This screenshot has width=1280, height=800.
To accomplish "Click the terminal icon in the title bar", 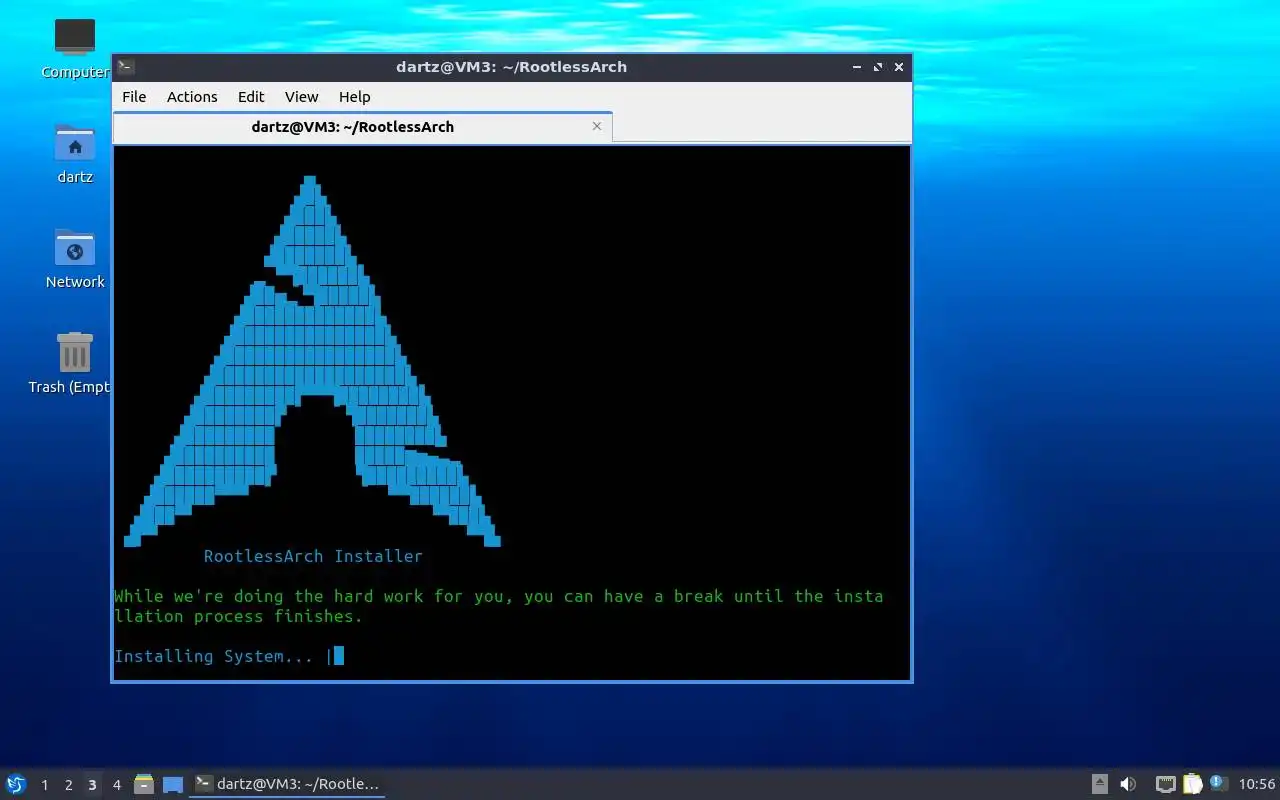I will click(126, 67).
